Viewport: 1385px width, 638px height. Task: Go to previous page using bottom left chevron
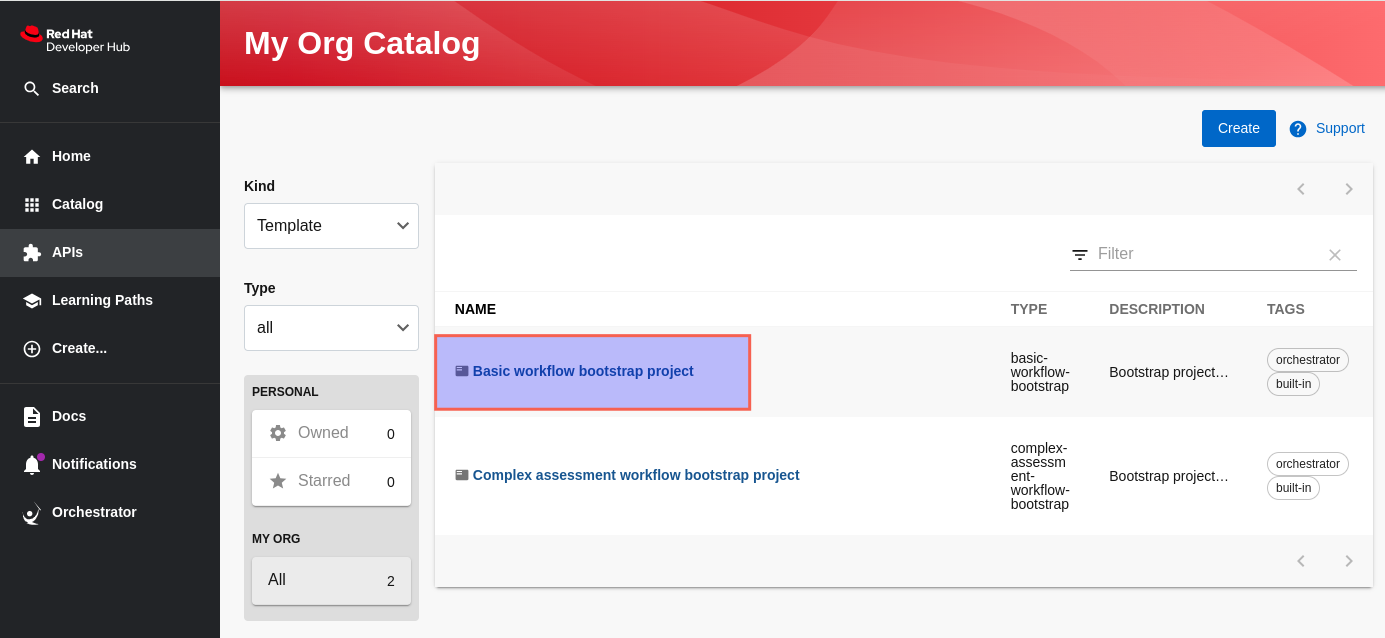[x=1301, y=561]
